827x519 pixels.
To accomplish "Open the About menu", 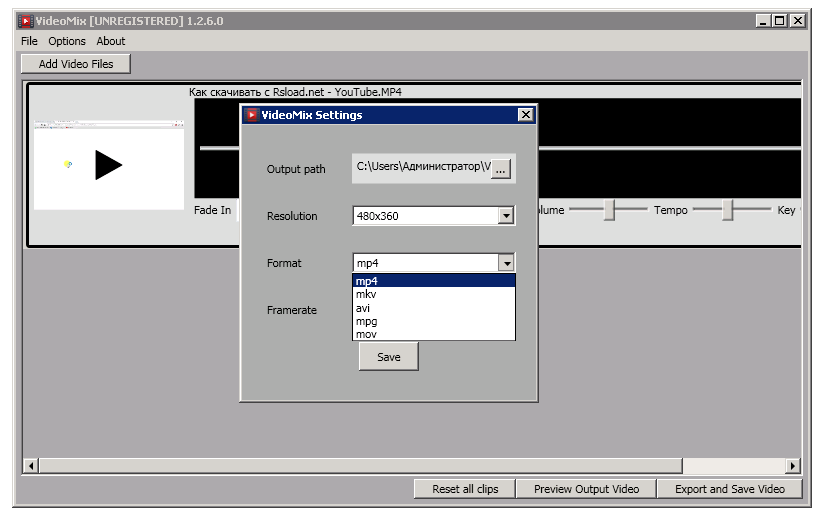I will (x=111, y=41).
